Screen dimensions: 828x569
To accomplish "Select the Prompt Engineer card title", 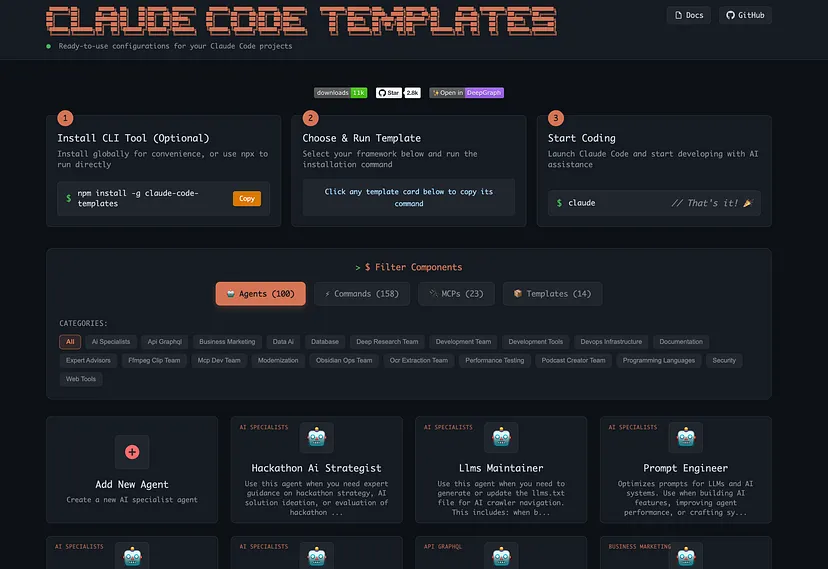I will click(685, 468).
